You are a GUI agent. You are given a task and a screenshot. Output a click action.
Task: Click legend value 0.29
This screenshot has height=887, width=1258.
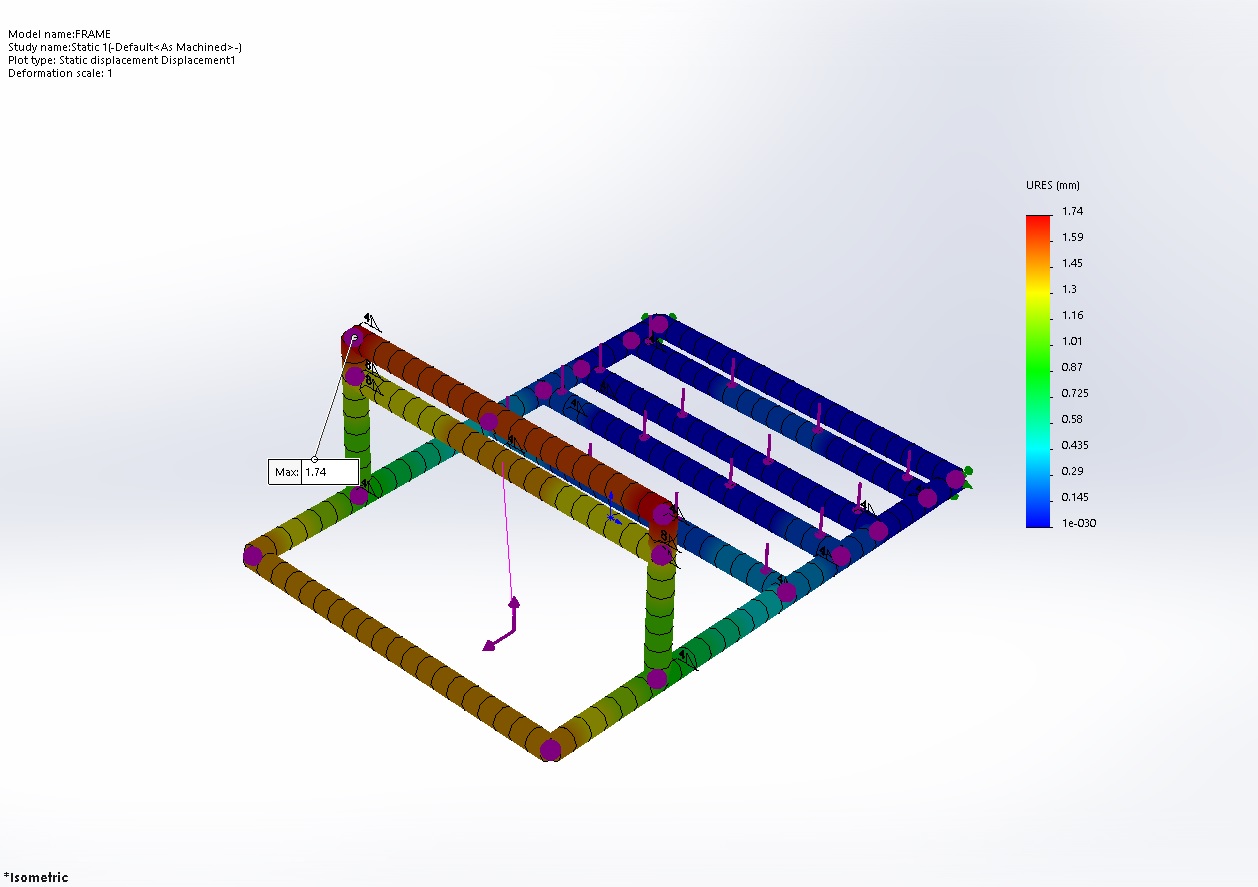coord(1072,471)
